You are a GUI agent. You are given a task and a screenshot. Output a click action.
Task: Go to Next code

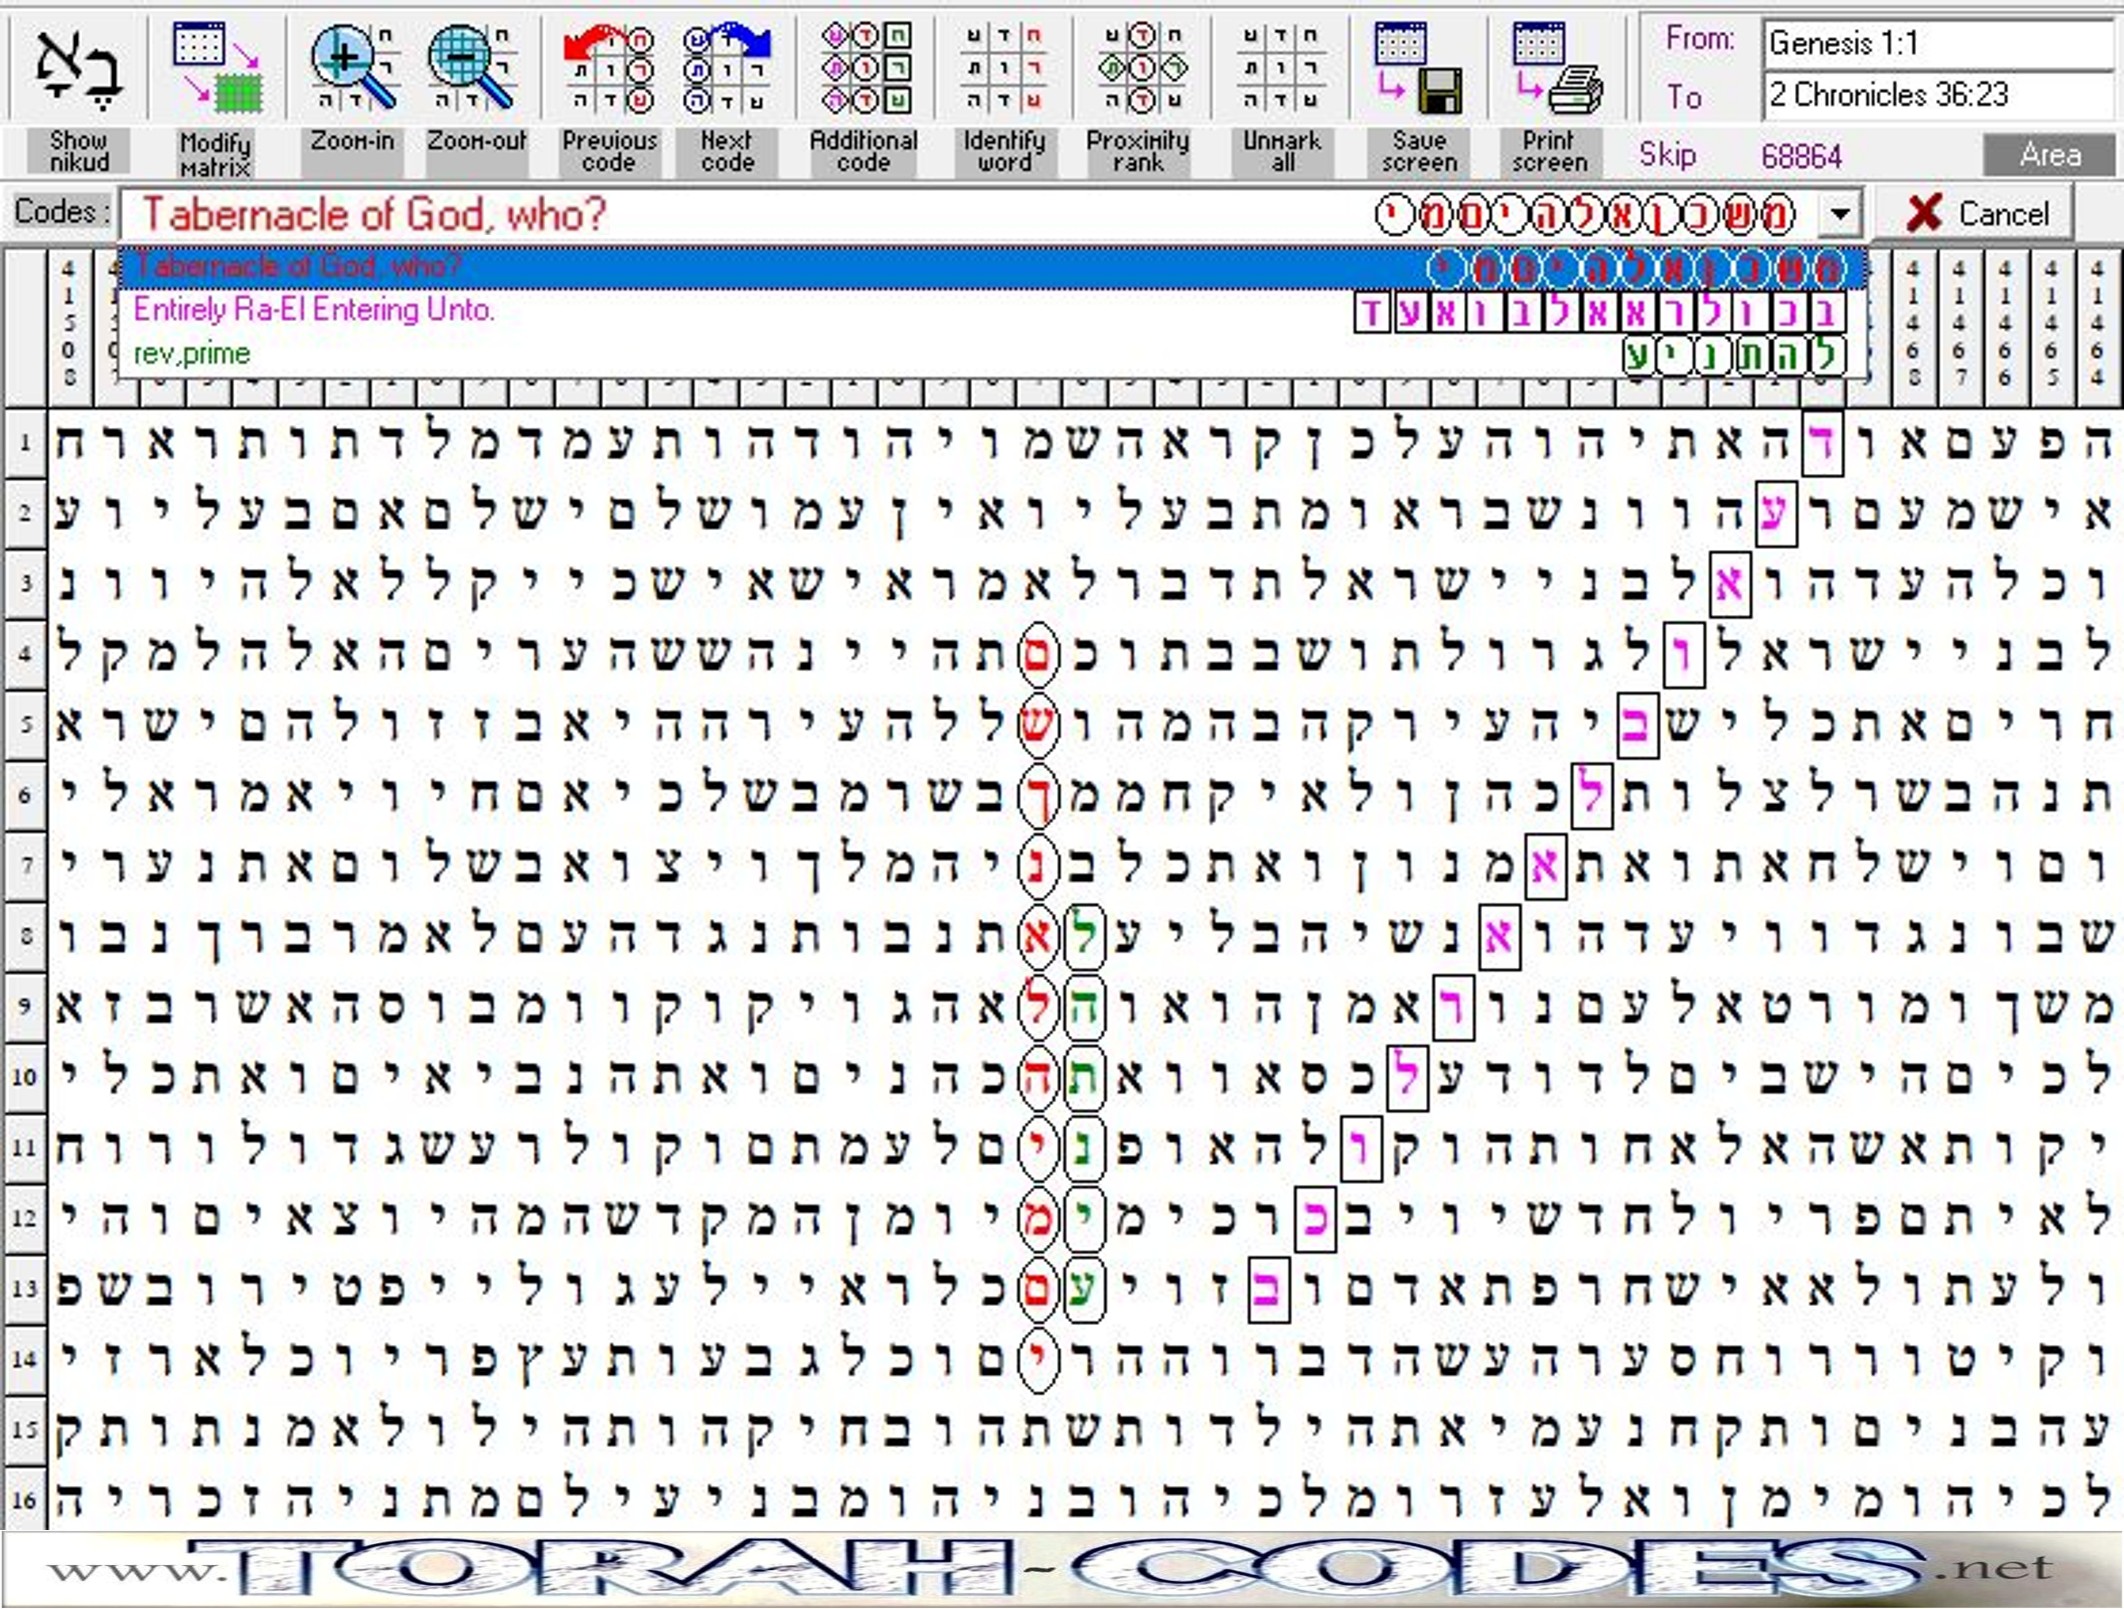click(727, 68)
